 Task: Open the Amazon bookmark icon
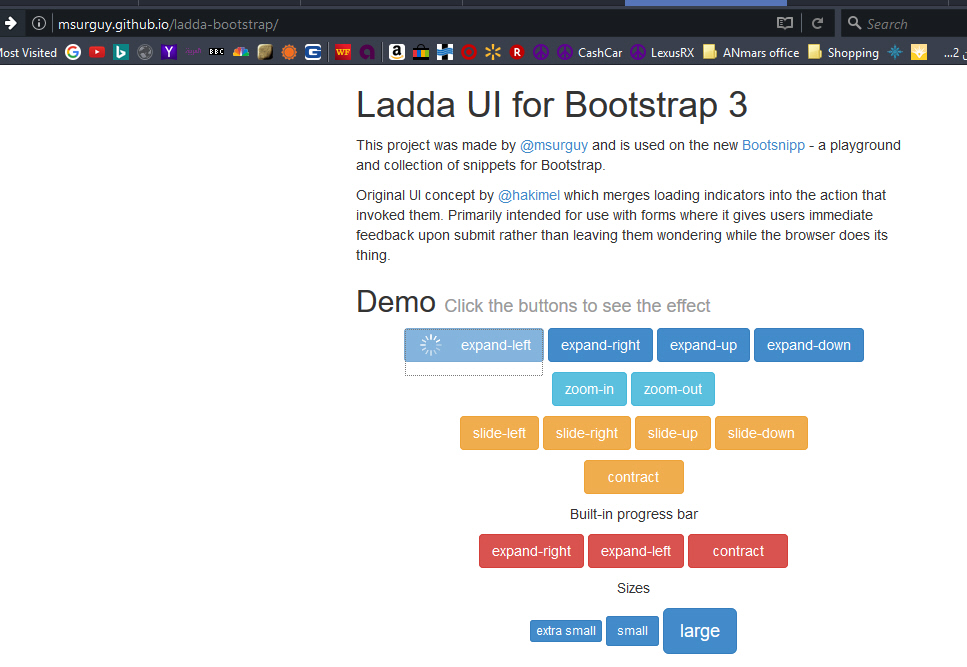pyautogui.click(x=397, y=52)
